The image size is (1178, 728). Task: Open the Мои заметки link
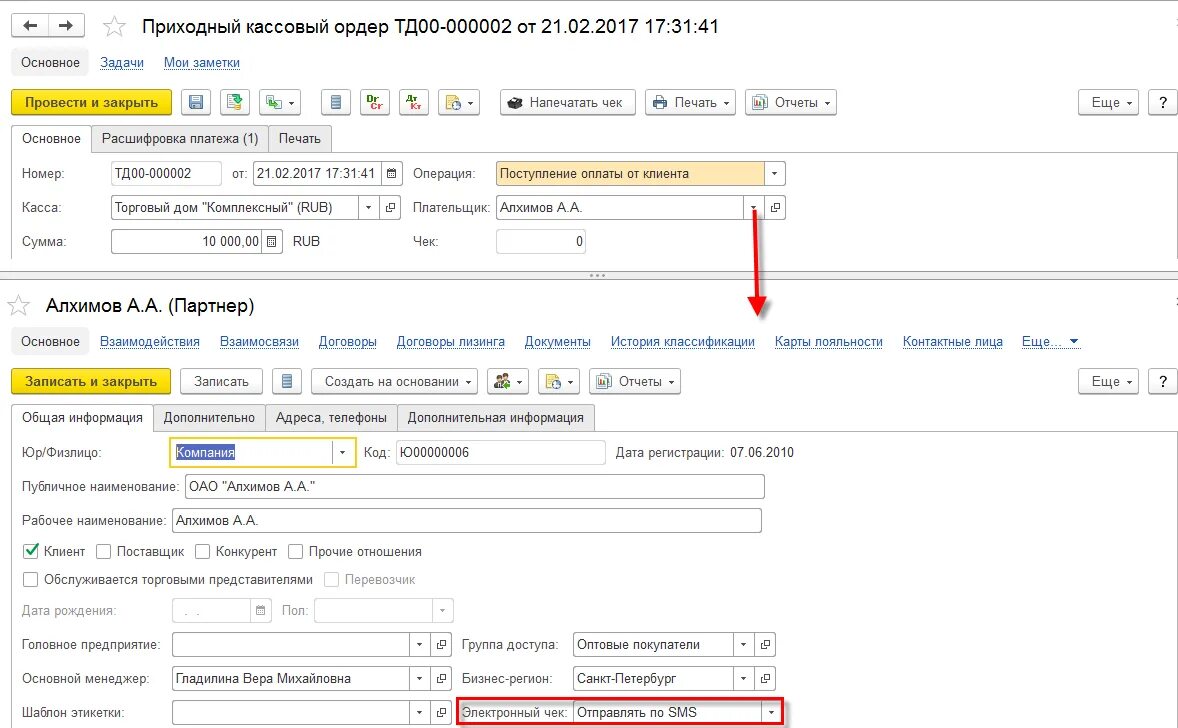tap(202, 63)
